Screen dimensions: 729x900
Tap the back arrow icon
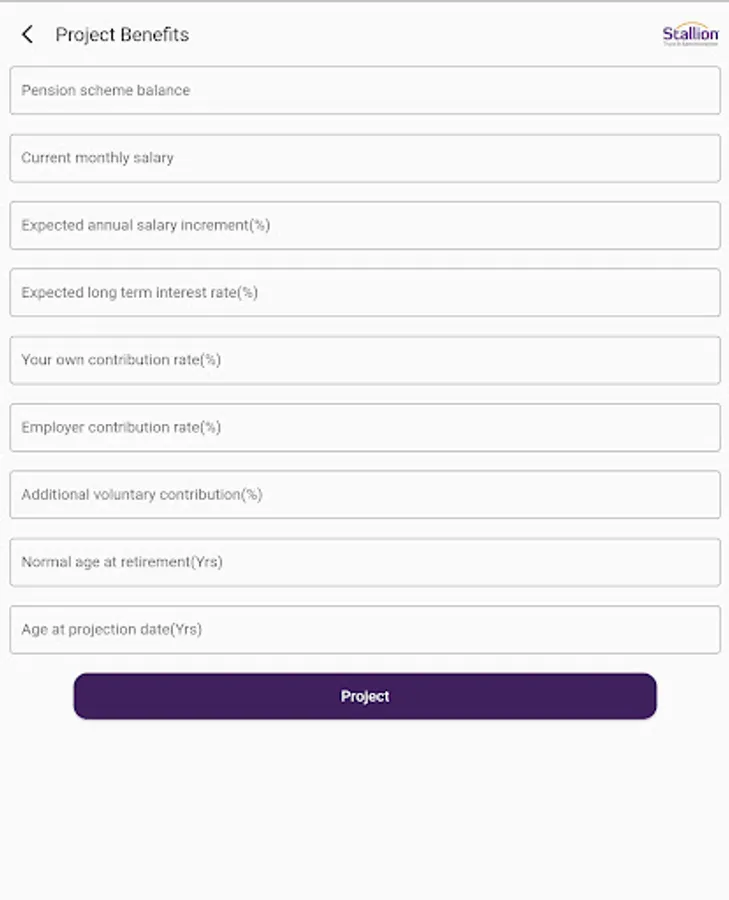click(x=27, y=35)
